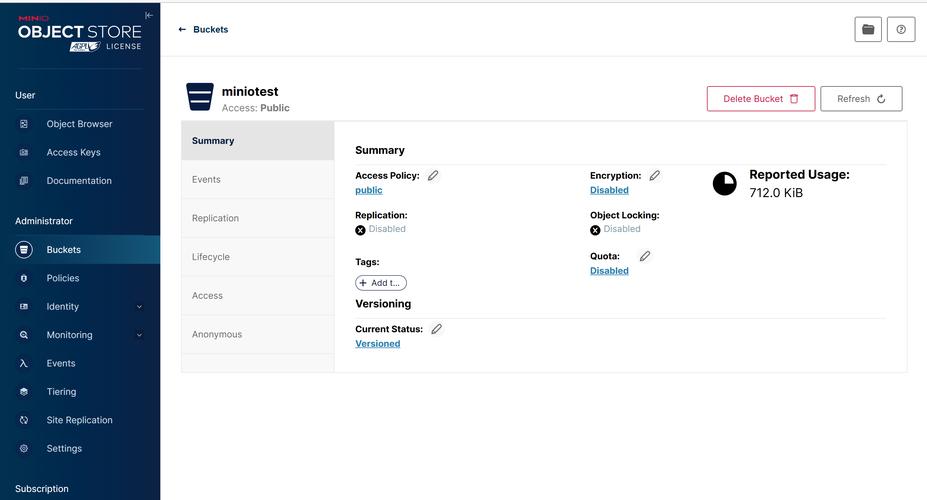Open the Replication tab
Image resolution: width=927 pixels, height=500 pixels.
[216, 218]
